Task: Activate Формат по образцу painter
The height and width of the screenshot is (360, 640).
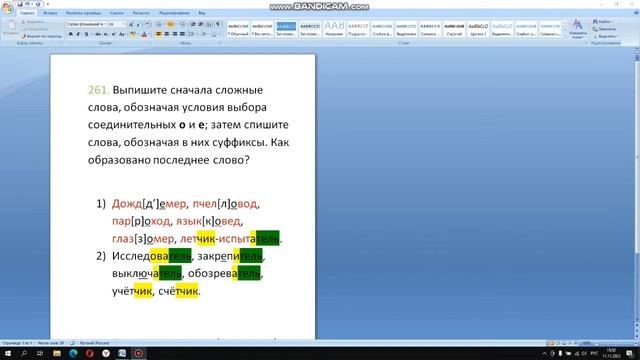Action: [x=42, y=36]
